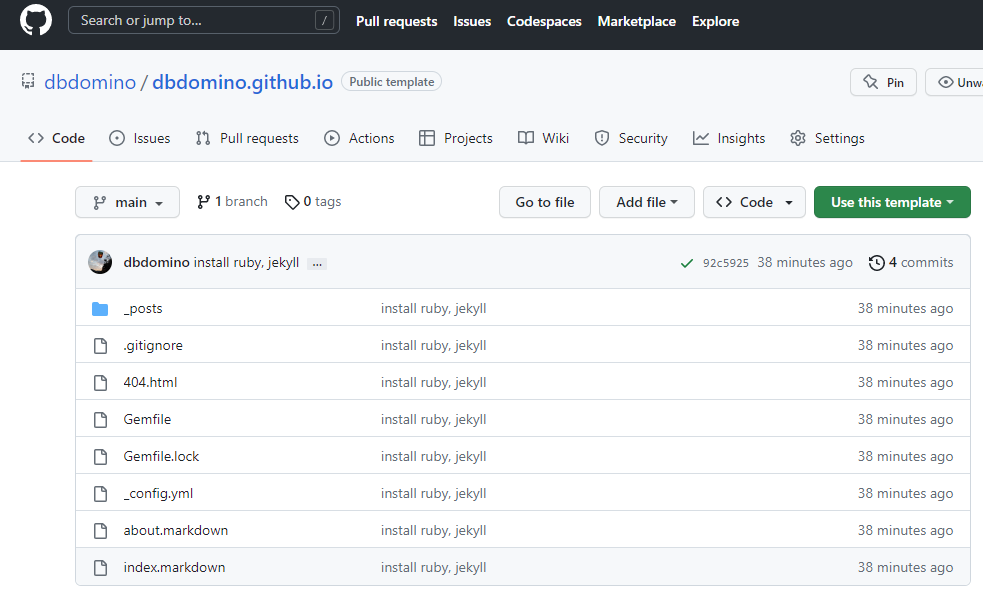
Task: Open Pull requests in top navigation
Action: [x=397, y=21]
